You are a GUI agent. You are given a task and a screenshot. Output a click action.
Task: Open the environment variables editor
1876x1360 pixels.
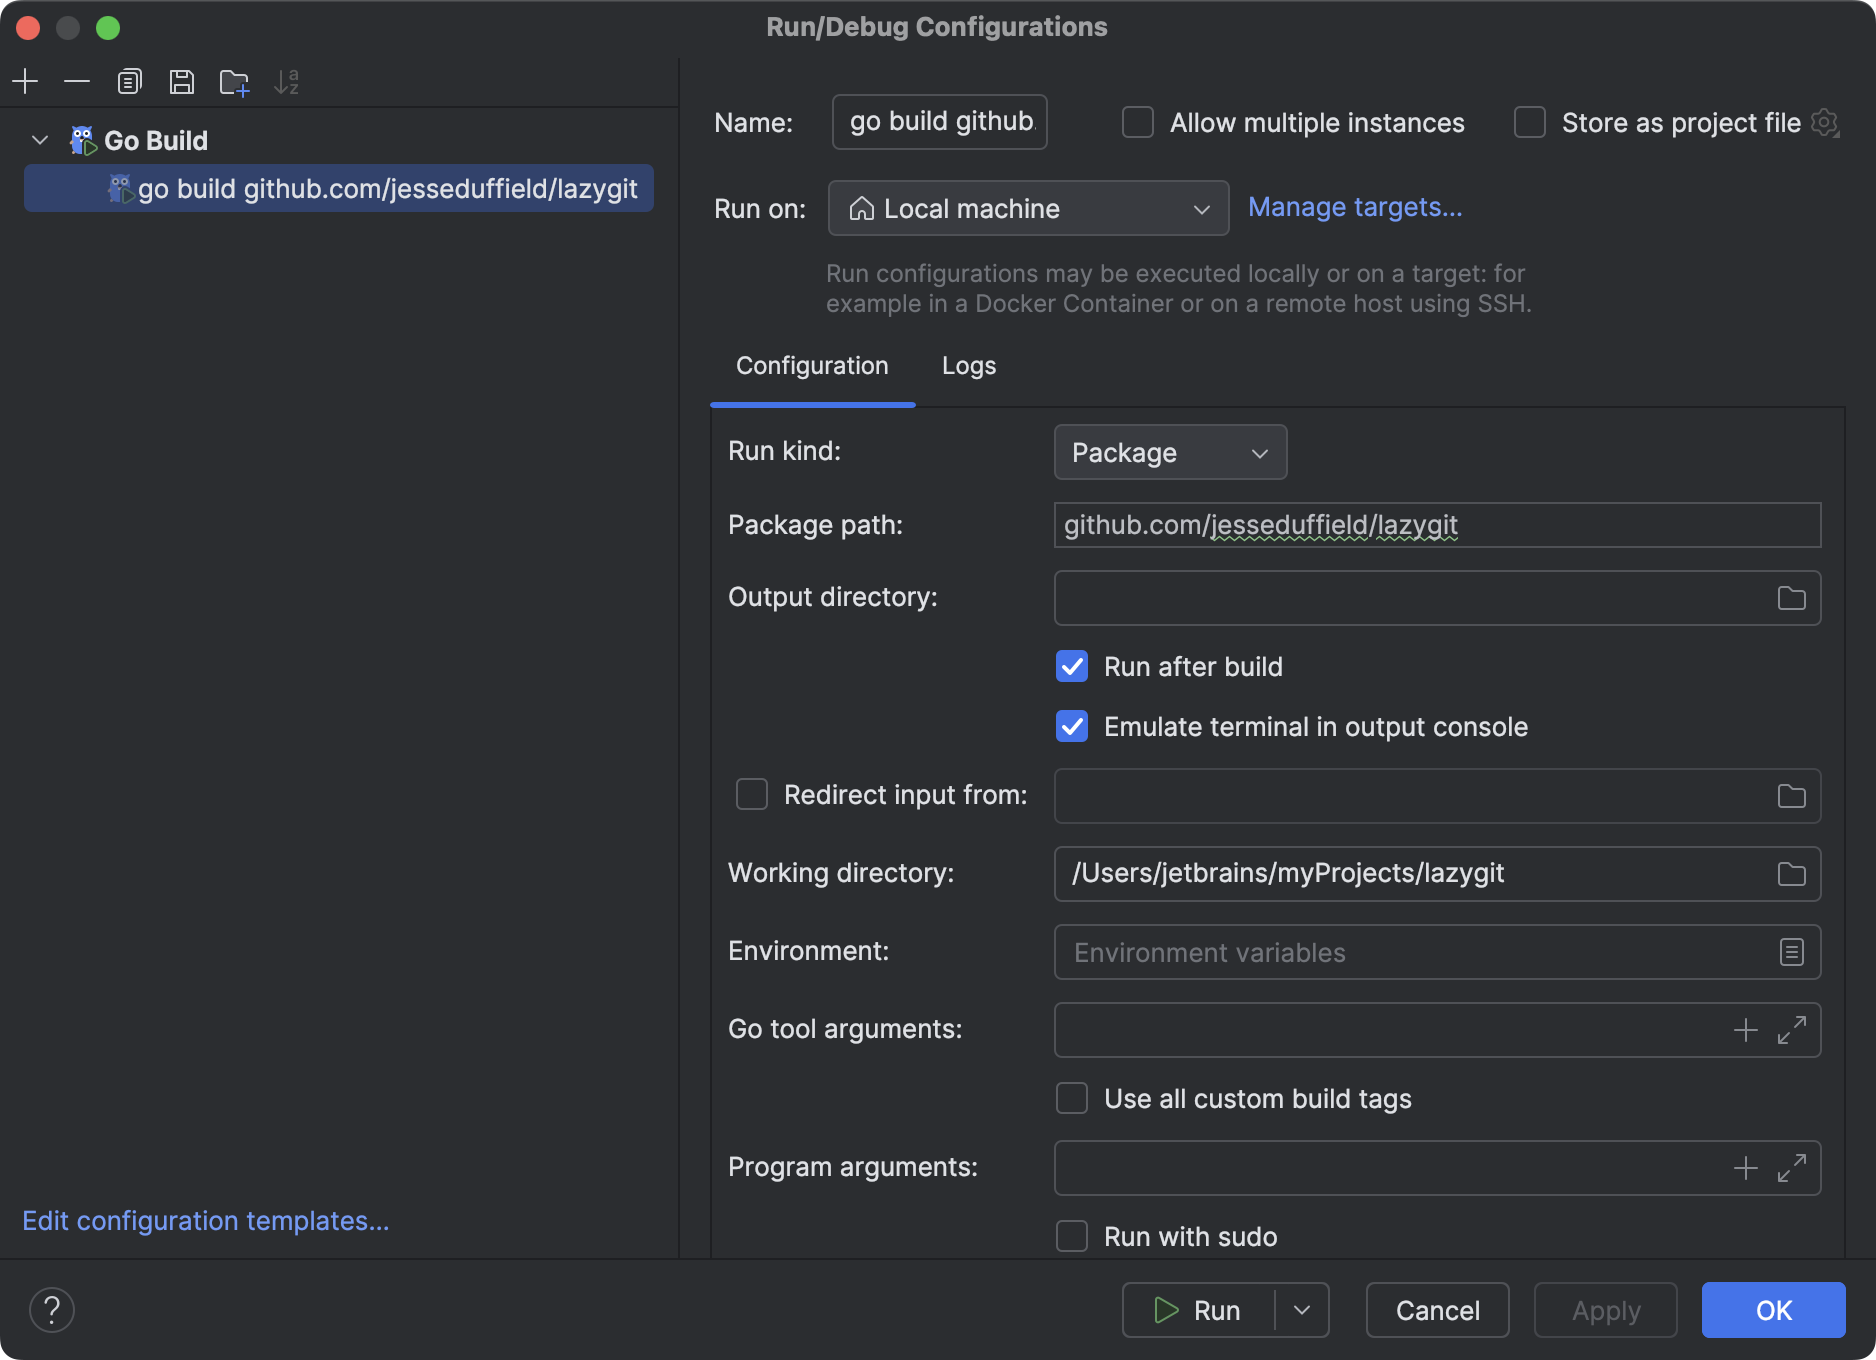point(1791,952)
